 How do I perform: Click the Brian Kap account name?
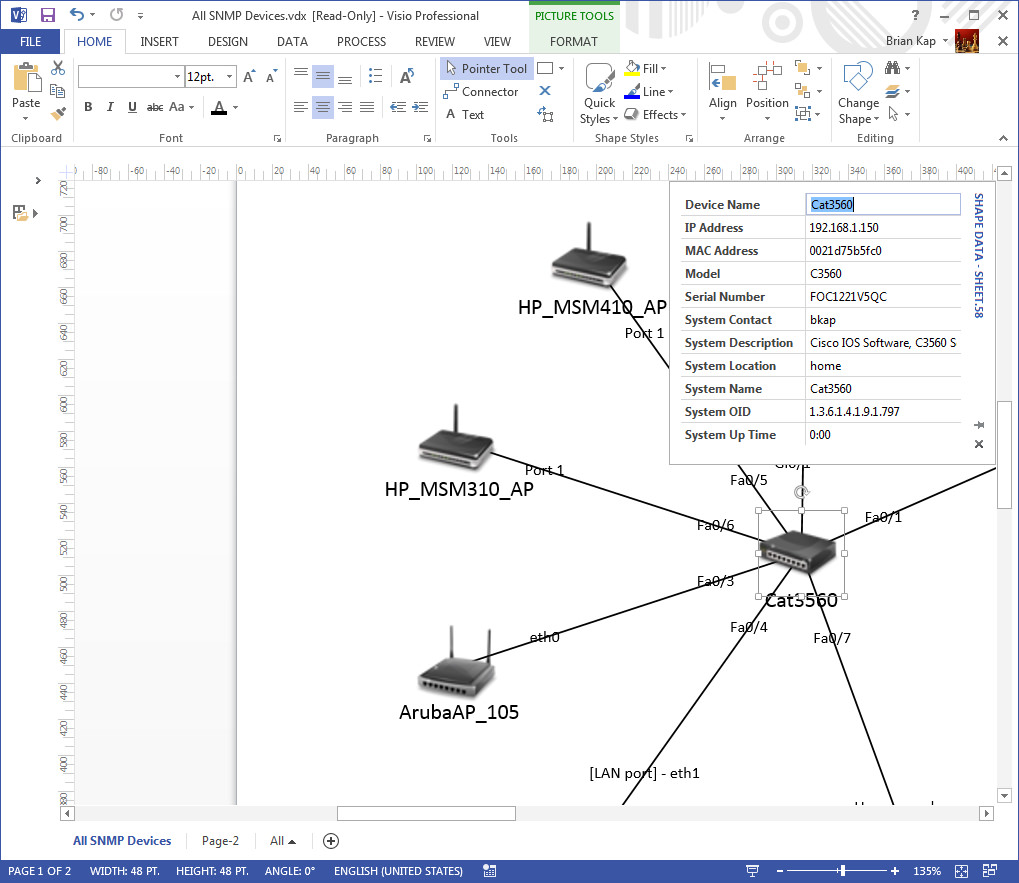coord(910,41)
